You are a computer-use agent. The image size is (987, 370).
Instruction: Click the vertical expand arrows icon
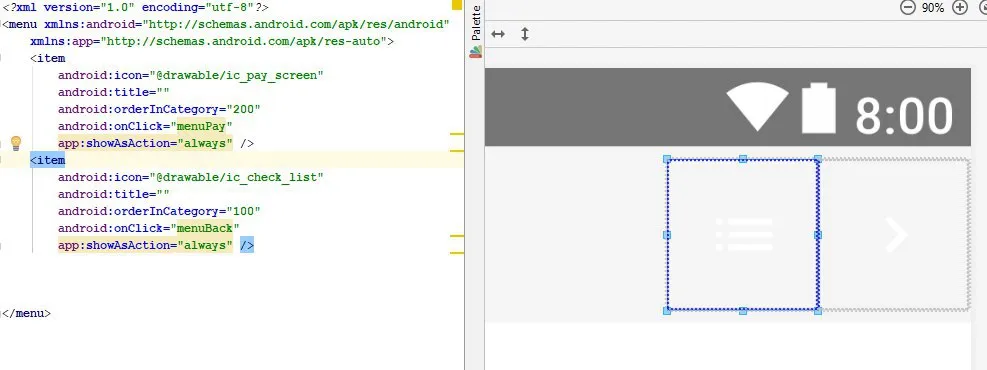click(x=525, y=34)
